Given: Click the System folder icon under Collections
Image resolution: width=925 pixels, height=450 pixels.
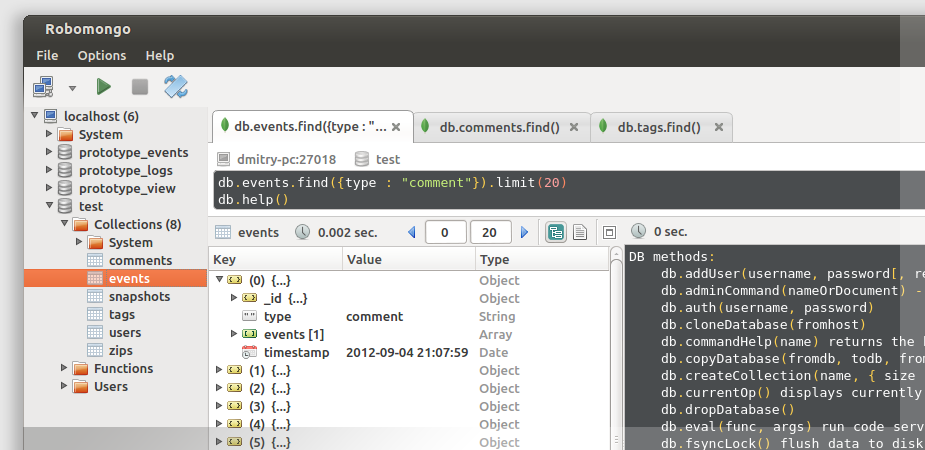Looking at the screenshot, I should 95,242.
